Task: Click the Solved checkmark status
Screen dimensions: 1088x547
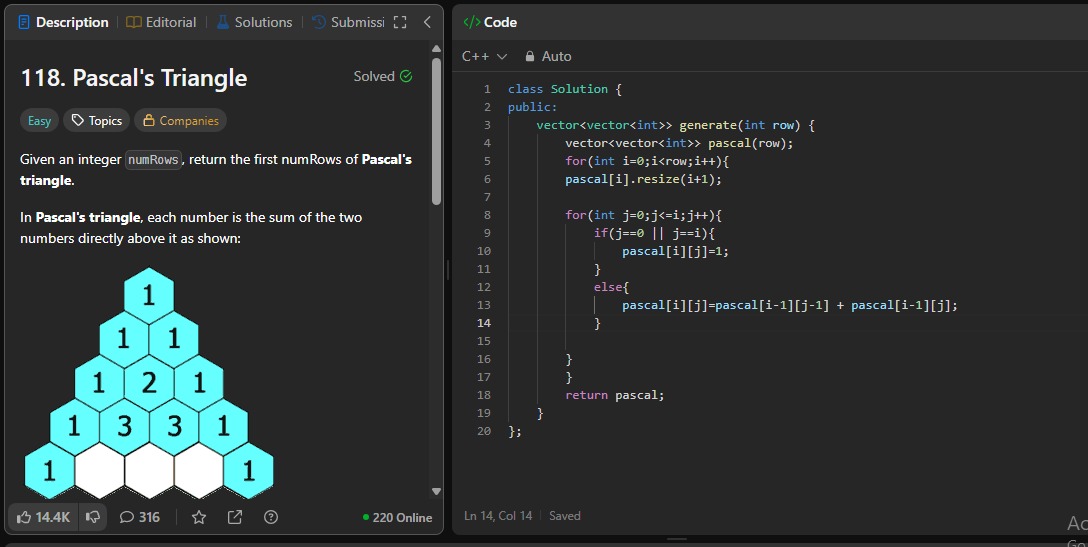Action: pyautogui.click(x=383, y=76)
